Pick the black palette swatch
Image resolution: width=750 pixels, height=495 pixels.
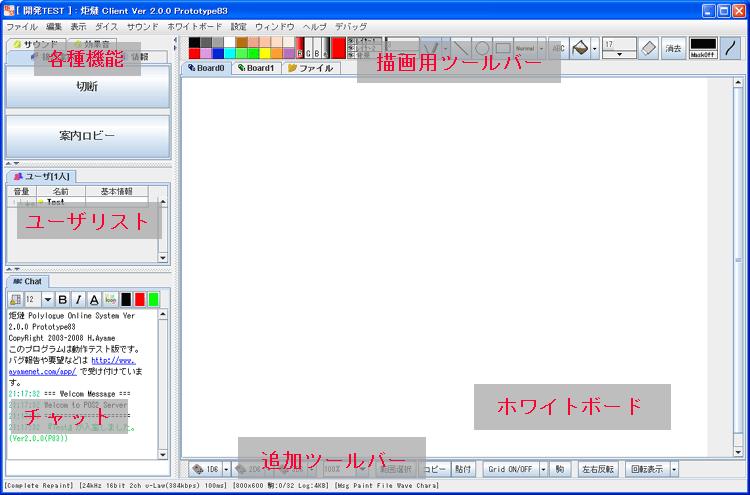click(194, 43)
